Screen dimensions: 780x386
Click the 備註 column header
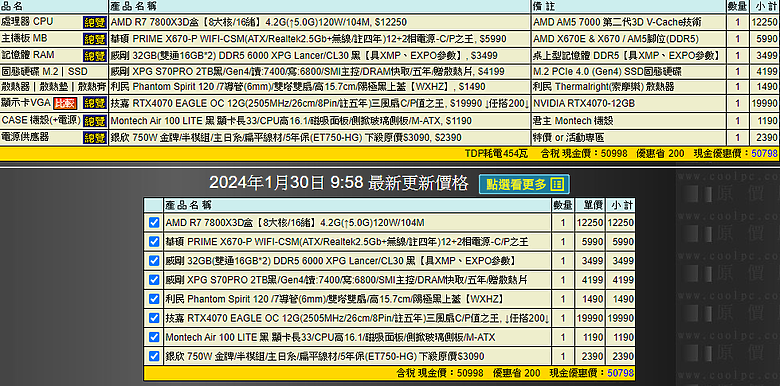tap(544, 6)
